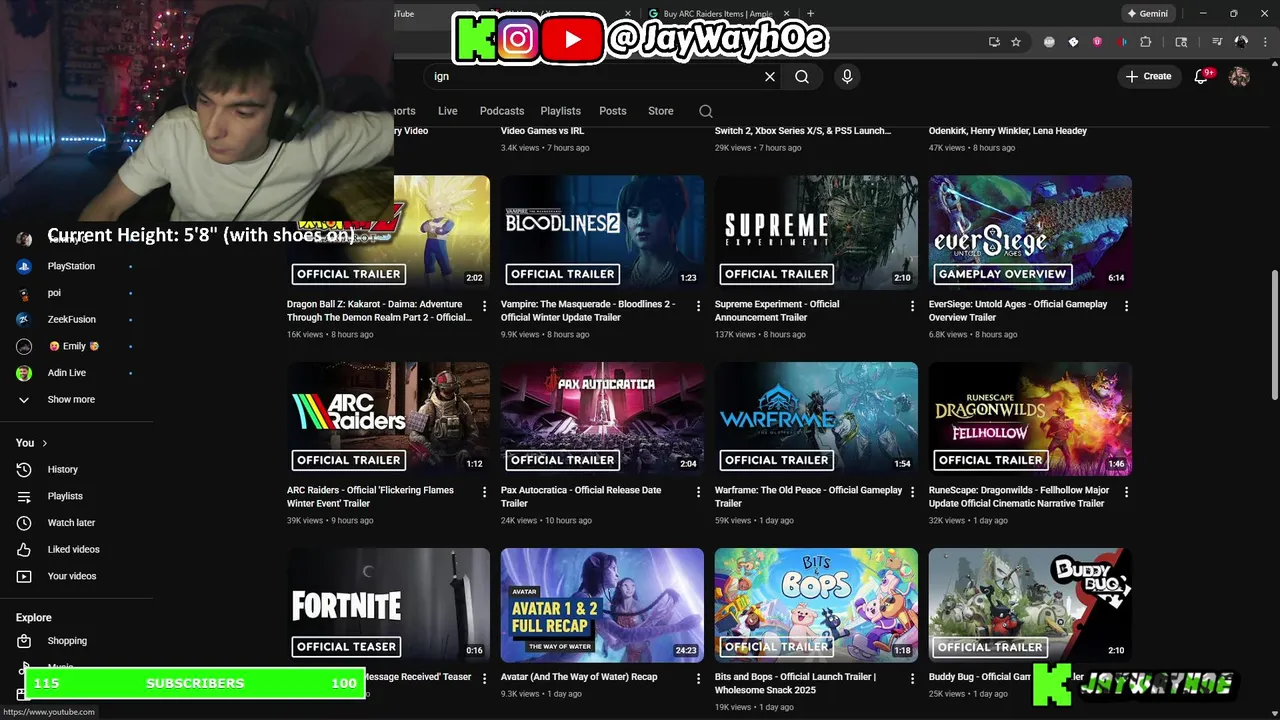Switch to the Live channel tab
The width and height of the screenshot is (1280, 720).
[x=447, y=111]
